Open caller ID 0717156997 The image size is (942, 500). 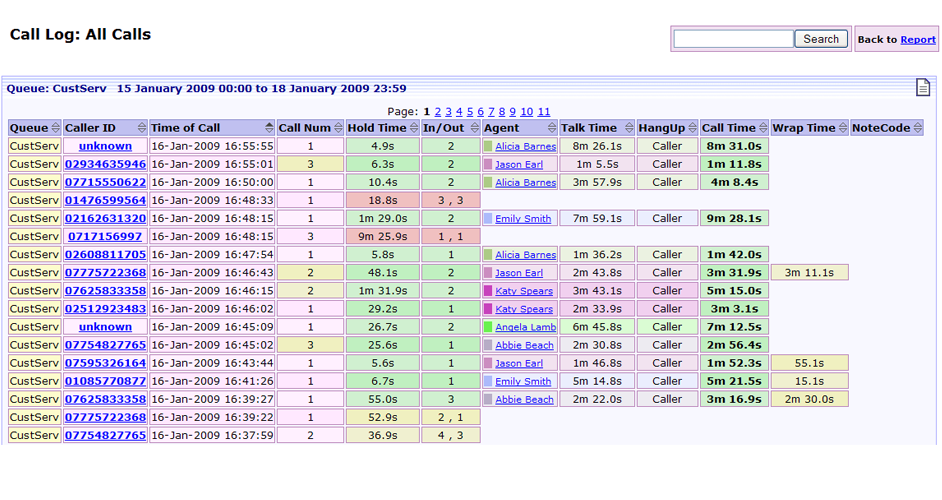pyautogui.click(x=105, y=236)
